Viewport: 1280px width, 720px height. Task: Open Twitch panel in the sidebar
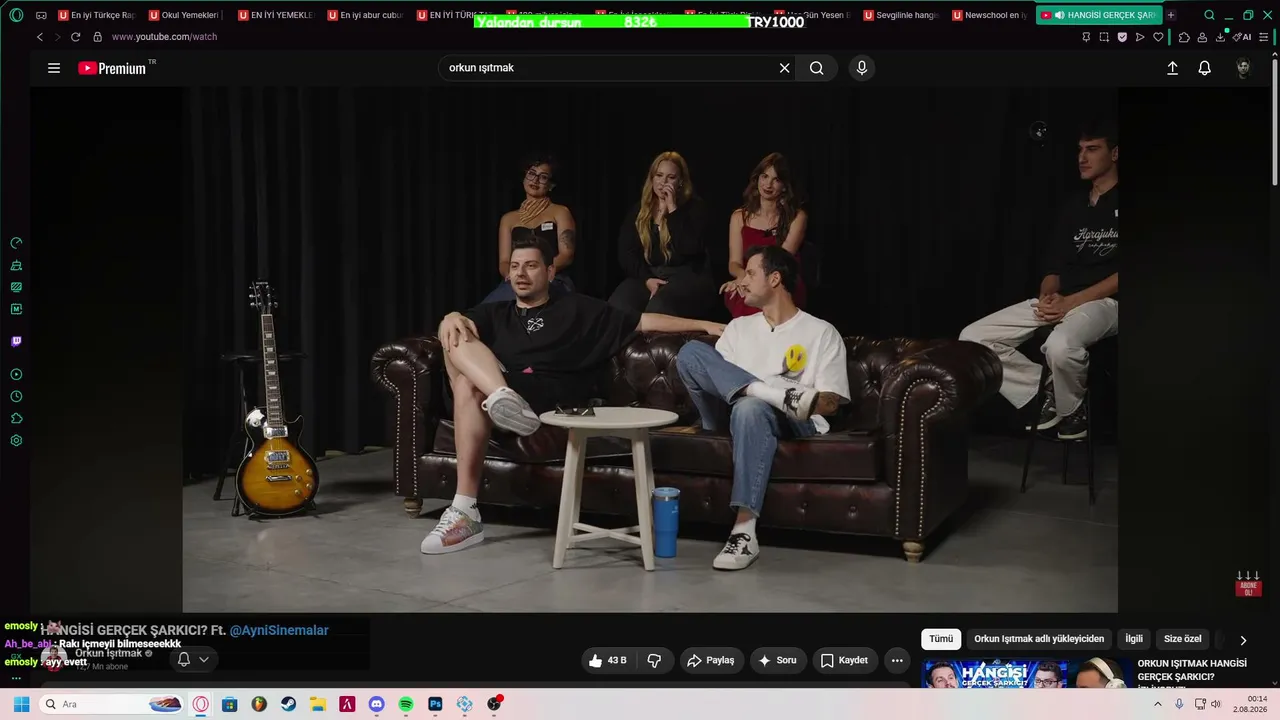click(16, 341)
